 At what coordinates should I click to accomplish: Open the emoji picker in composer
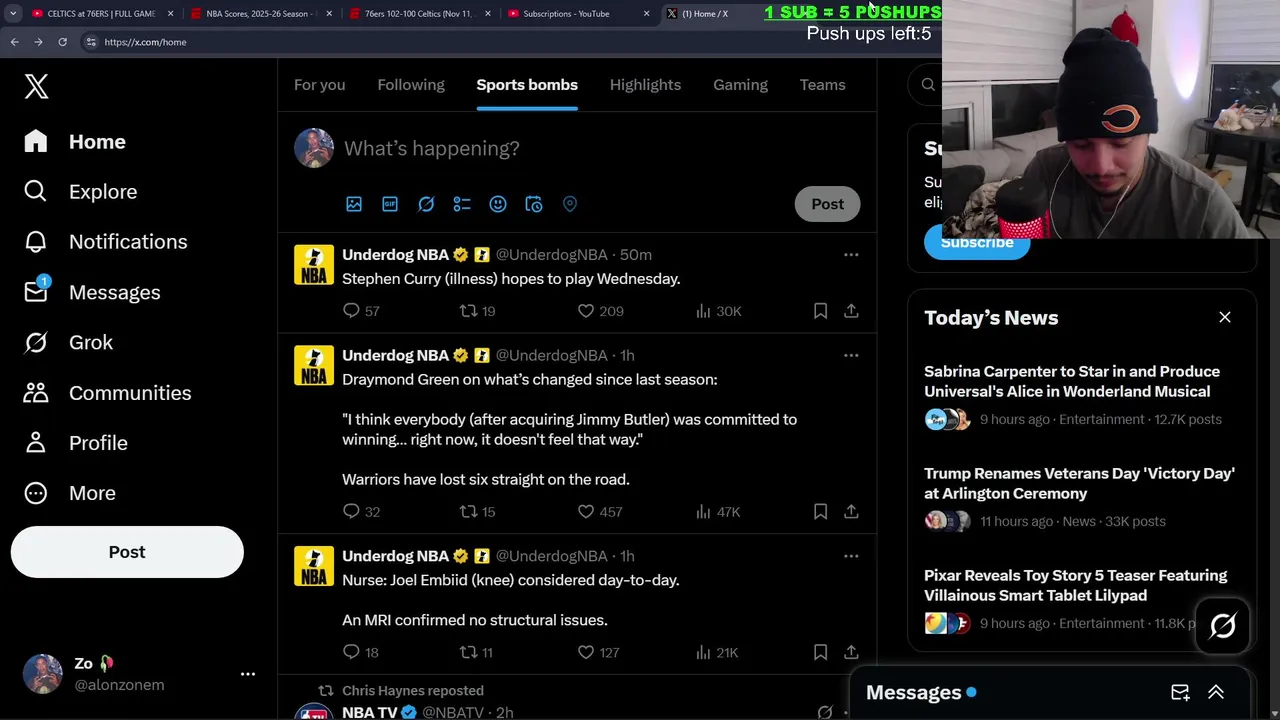click(498, 204)
